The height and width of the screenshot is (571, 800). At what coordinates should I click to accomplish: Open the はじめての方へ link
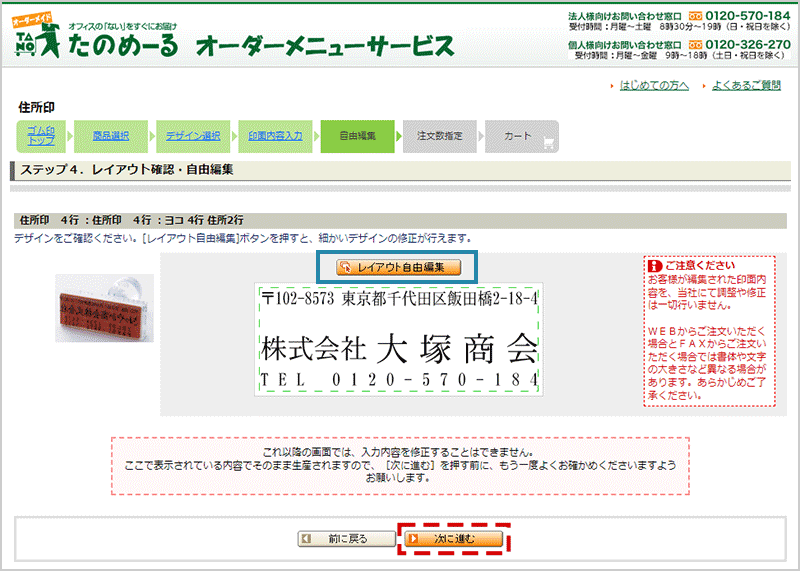[654, 86]
